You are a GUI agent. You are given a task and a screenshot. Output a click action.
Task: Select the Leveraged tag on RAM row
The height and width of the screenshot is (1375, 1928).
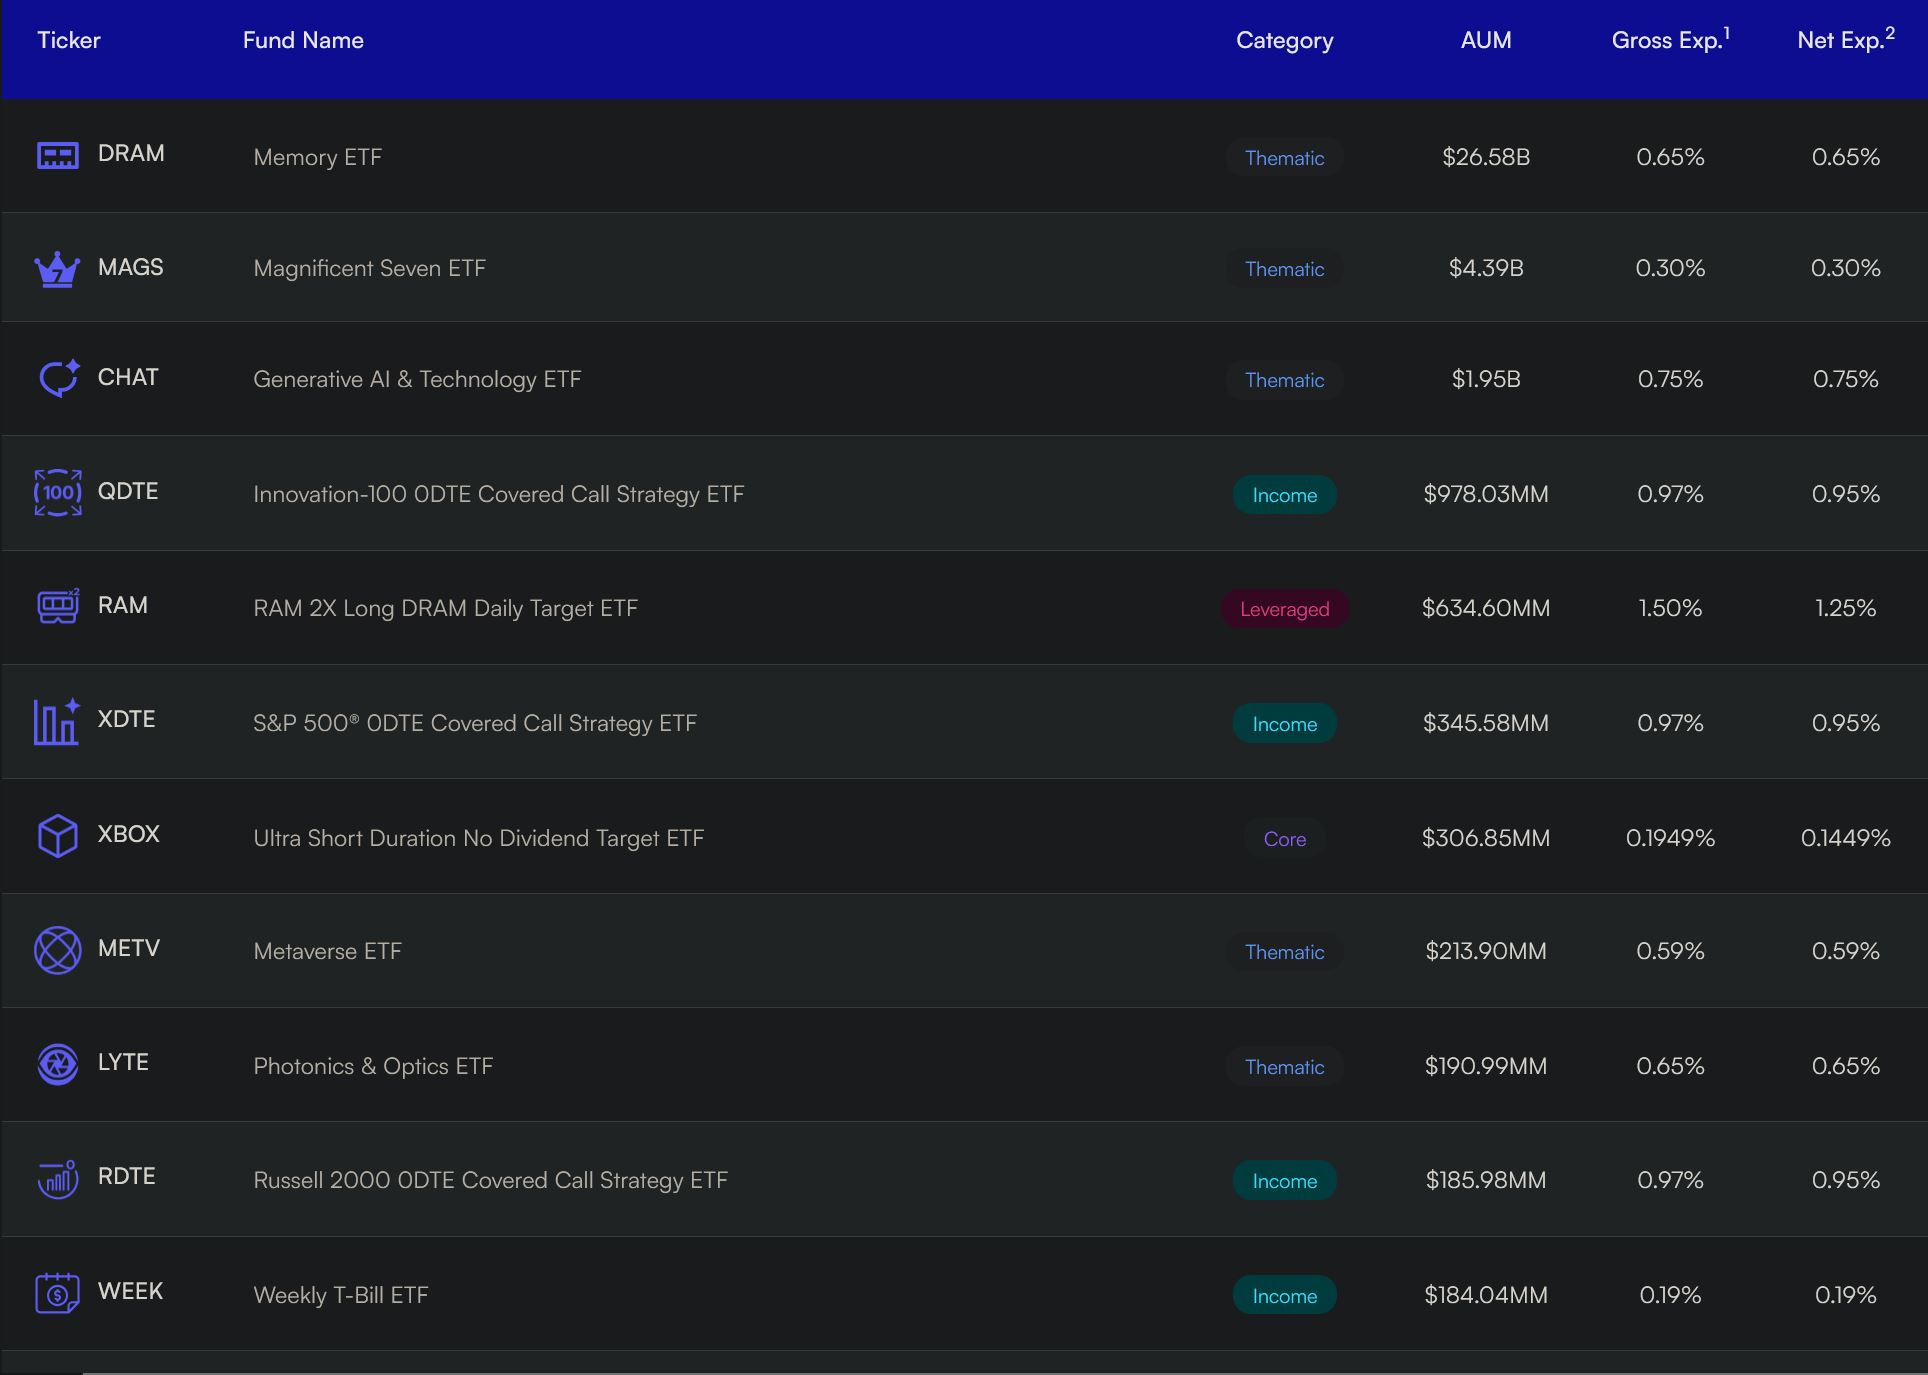tap(1284, 609)
